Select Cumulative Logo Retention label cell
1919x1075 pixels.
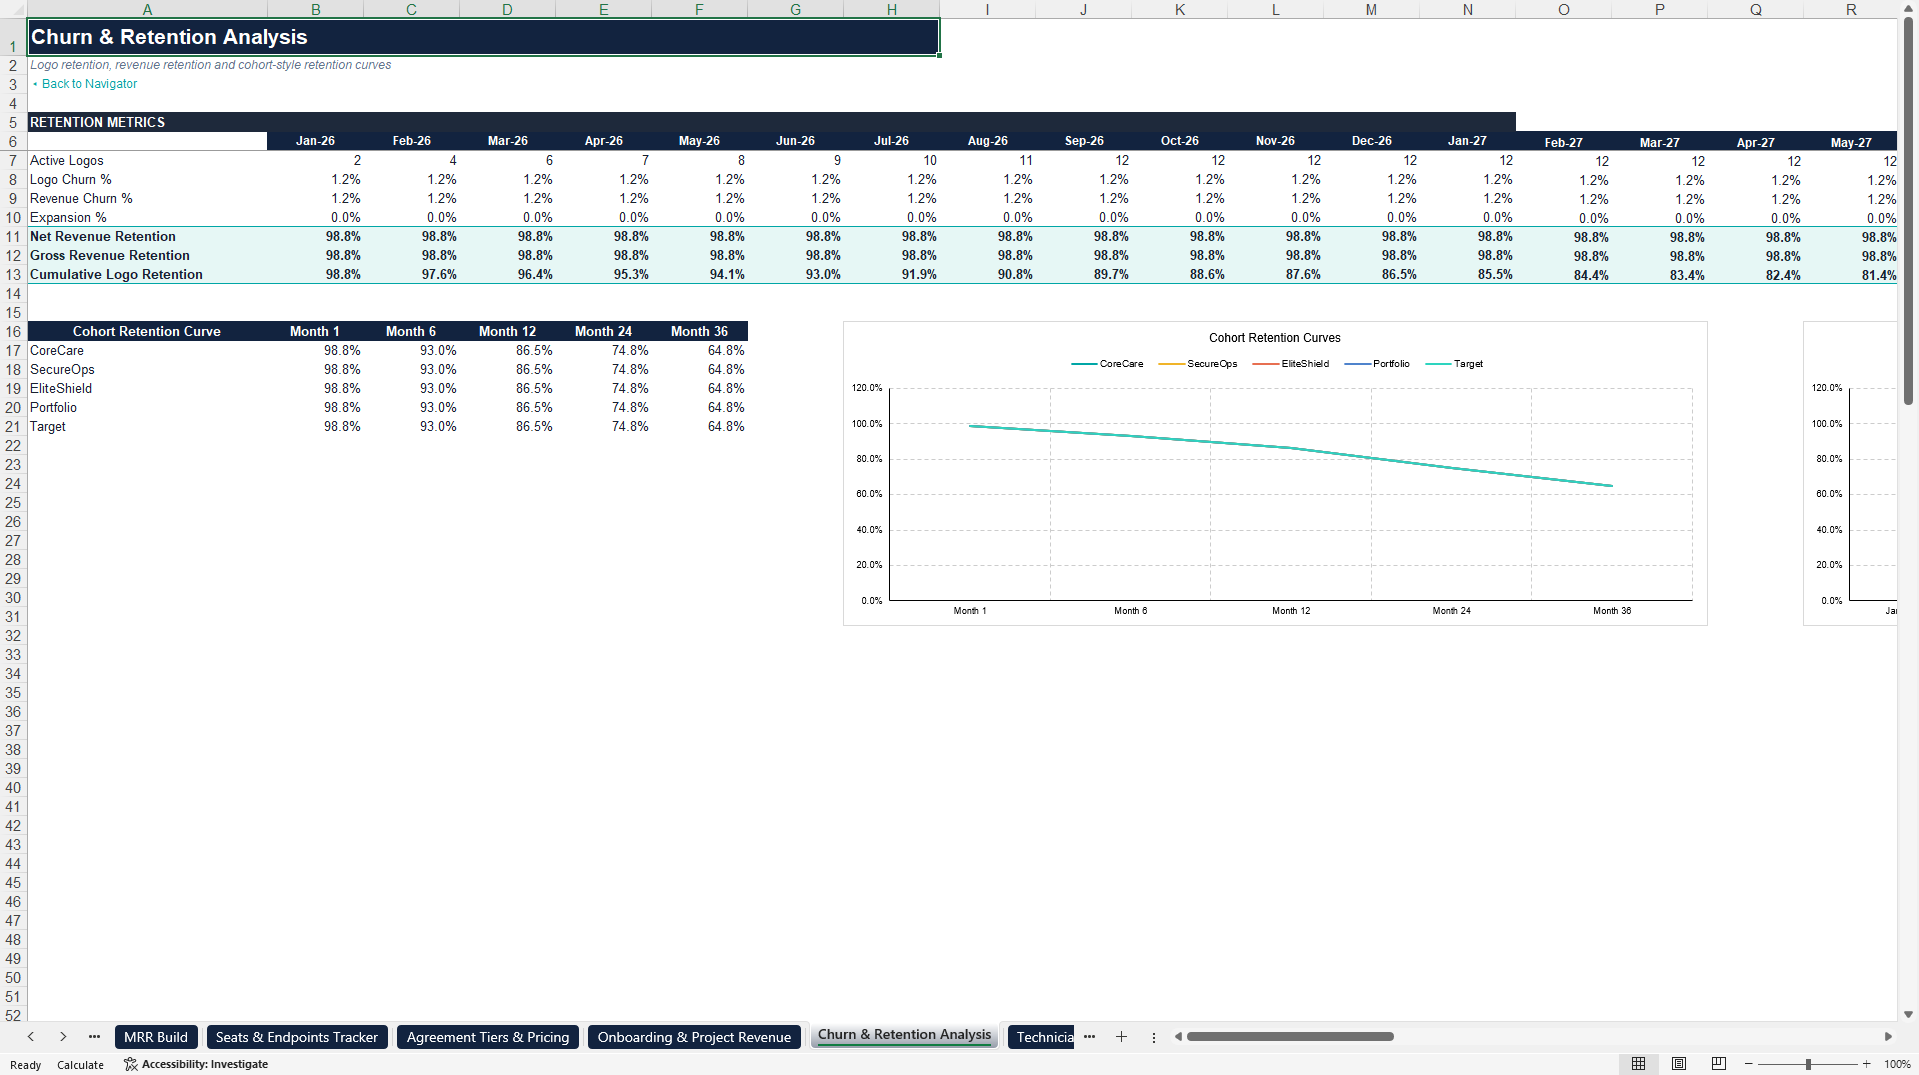pyautogui.click(x=147, y=274)
